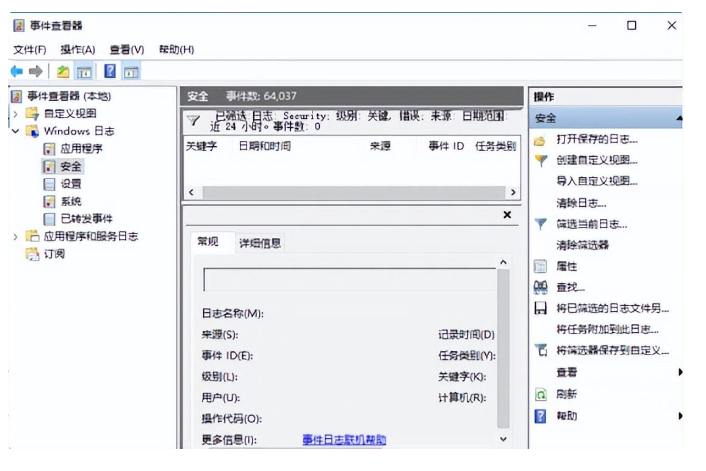
Task: Expand the 应用程序和服务日志 node
Action: (x=15, y=236)
